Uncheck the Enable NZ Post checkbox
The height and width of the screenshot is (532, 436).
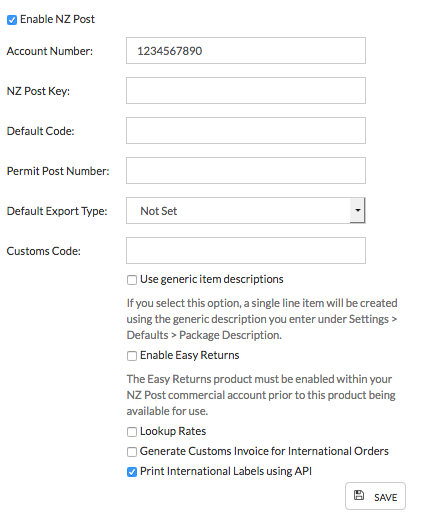12,20
